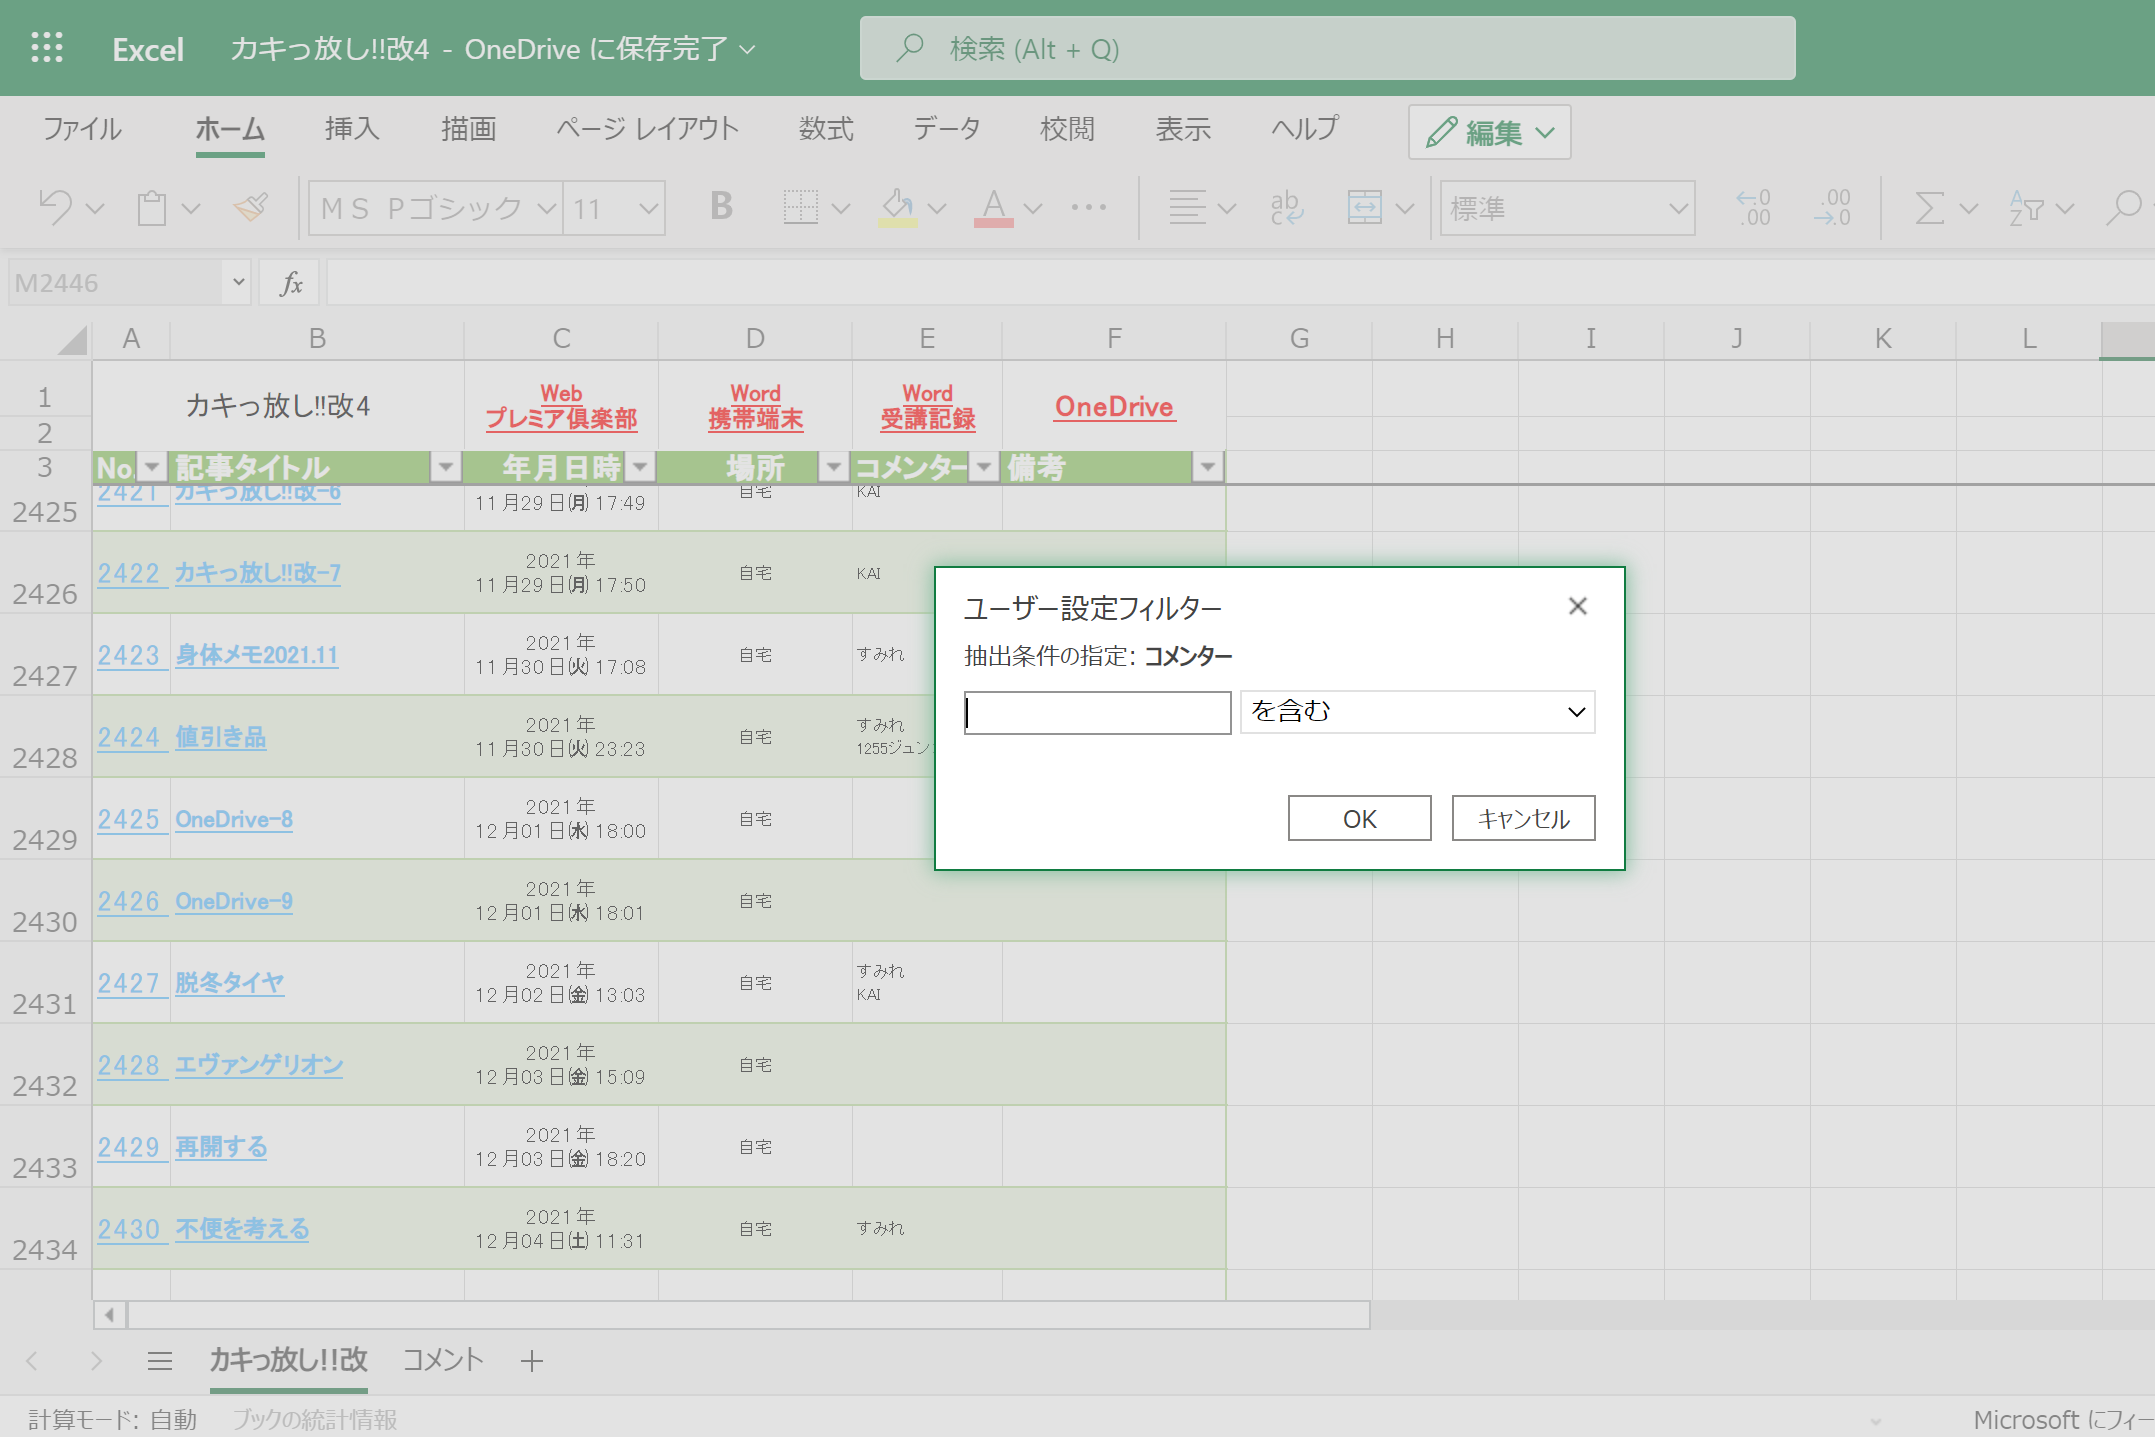Click the Format Painter brush icon
2155x1437 pixels.
click(251, 208)
